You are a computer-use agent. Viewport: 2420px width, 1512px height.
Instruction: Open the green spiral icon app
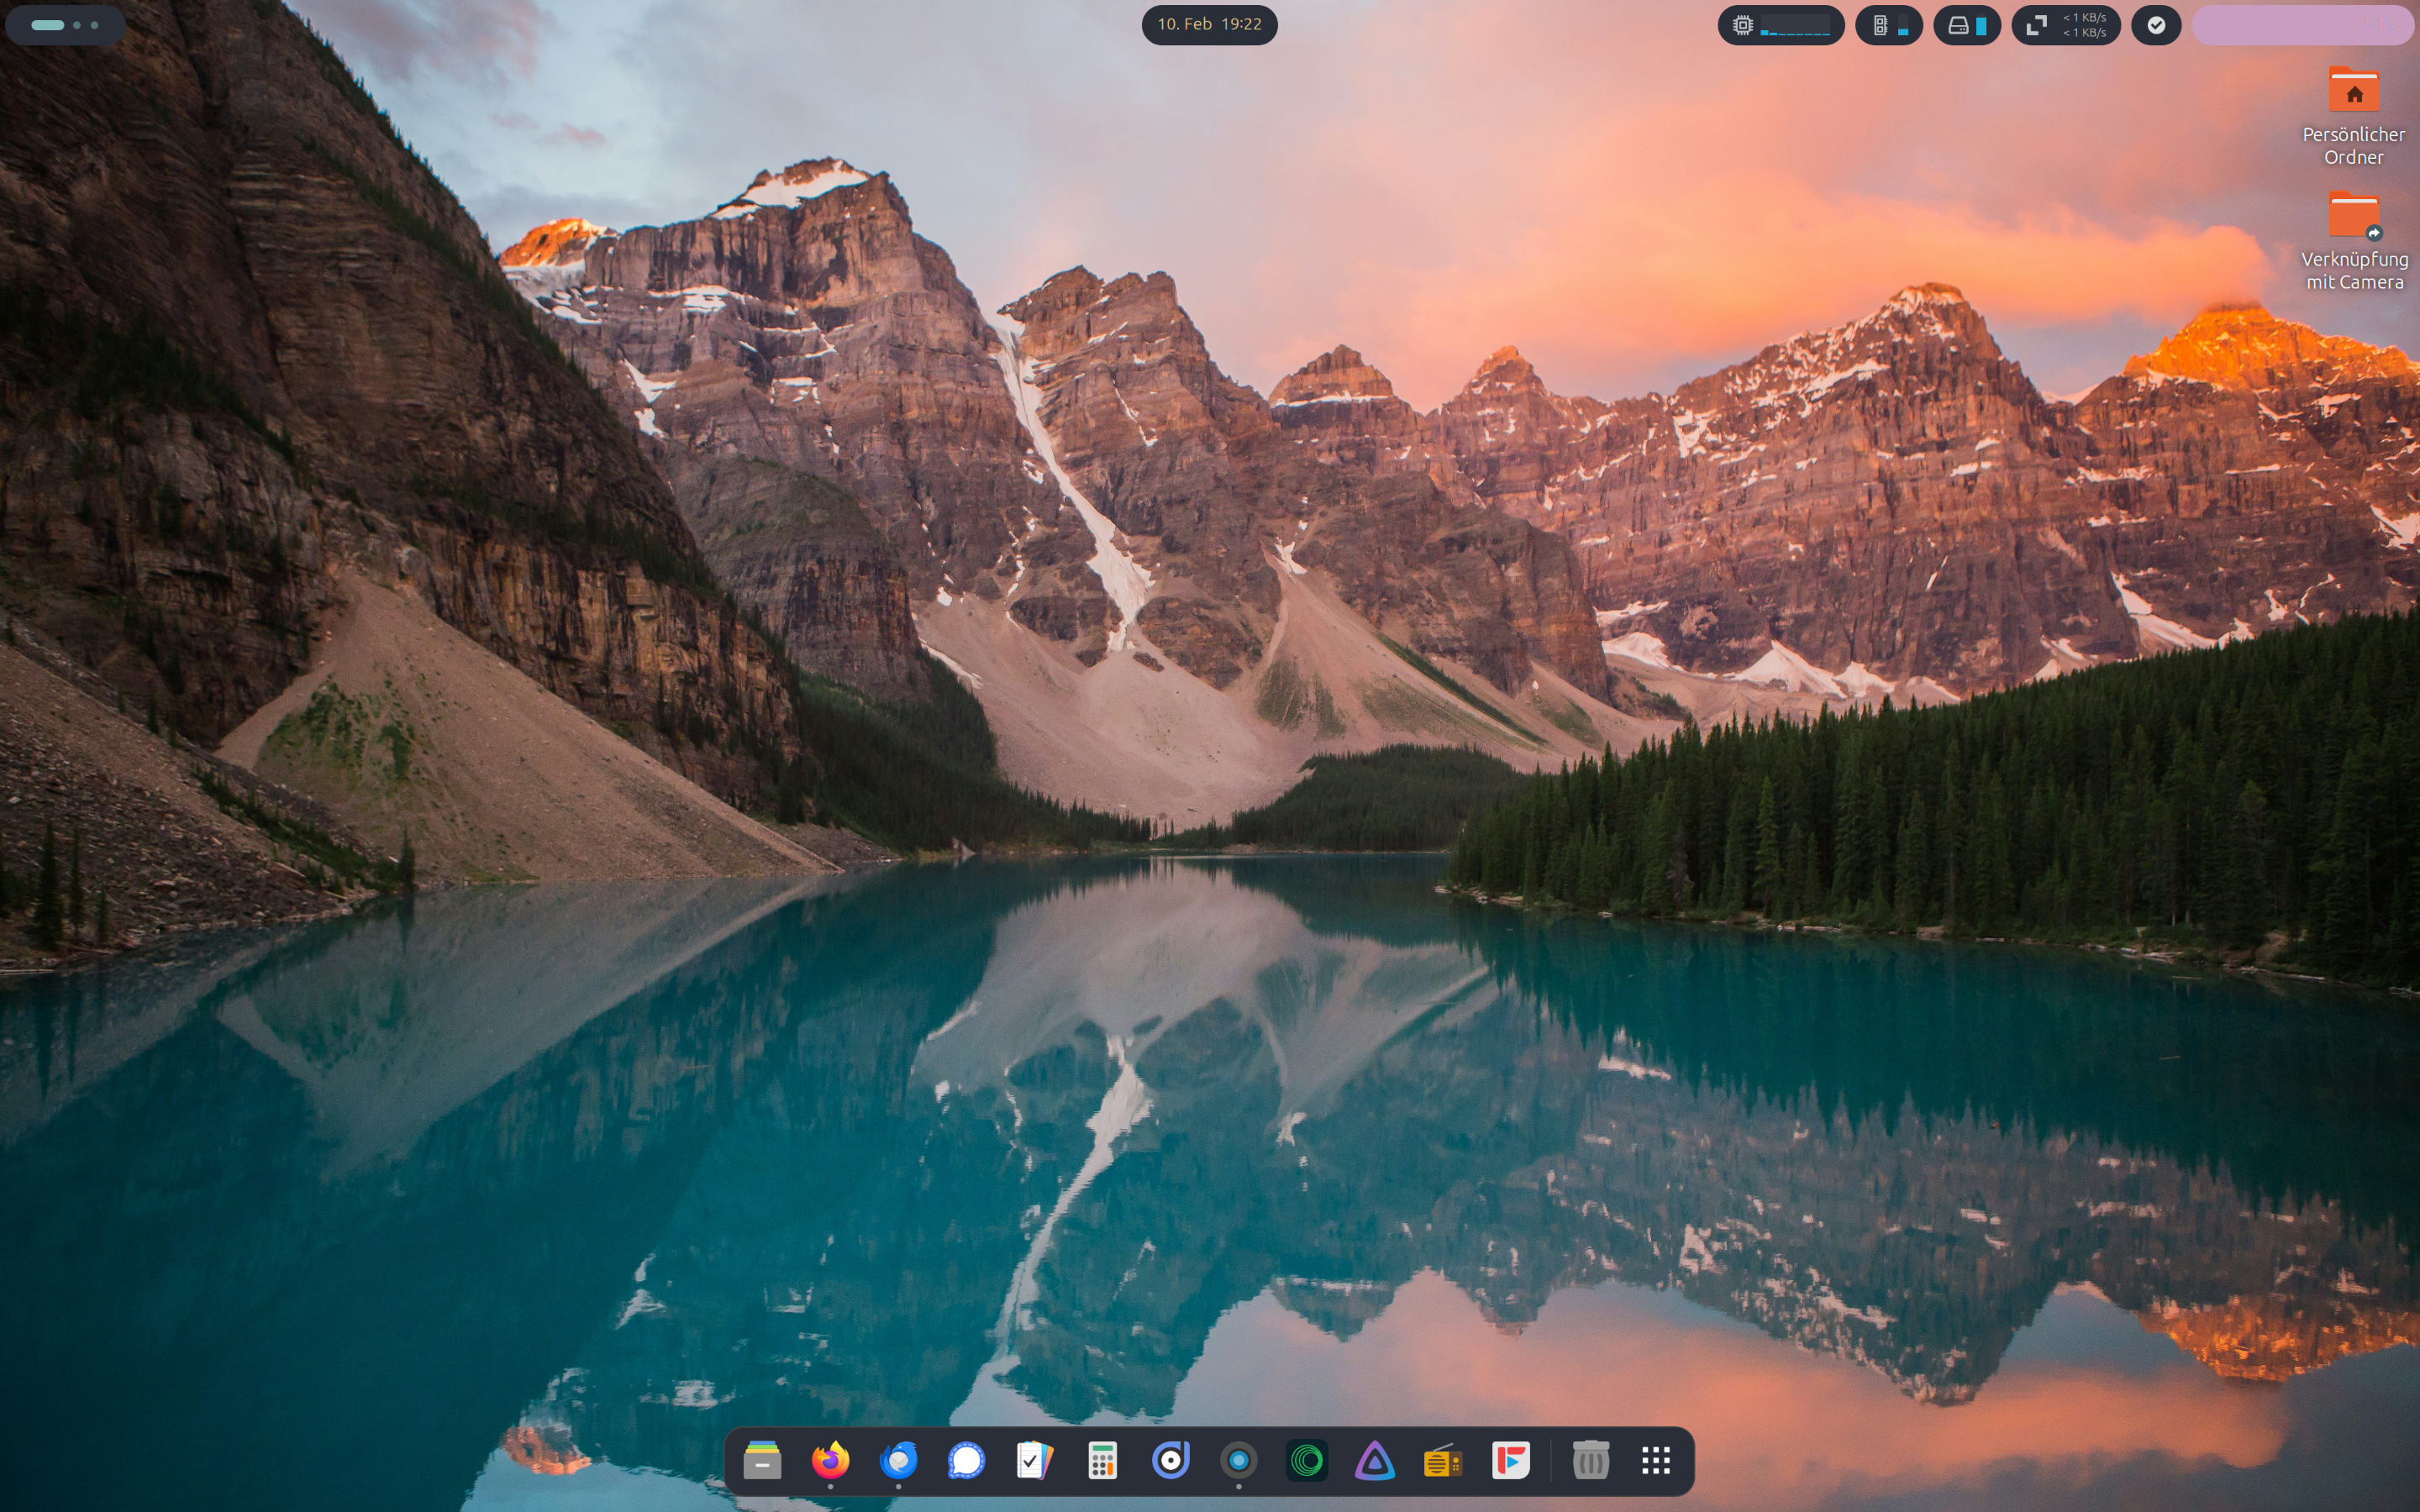pos(1307,1461)
